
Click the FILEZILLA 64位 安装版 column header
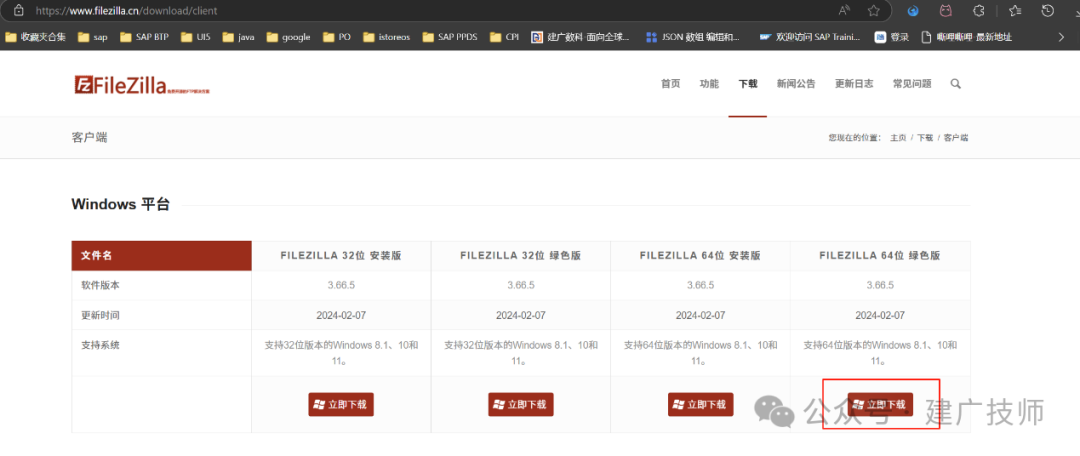click(700, 256)
